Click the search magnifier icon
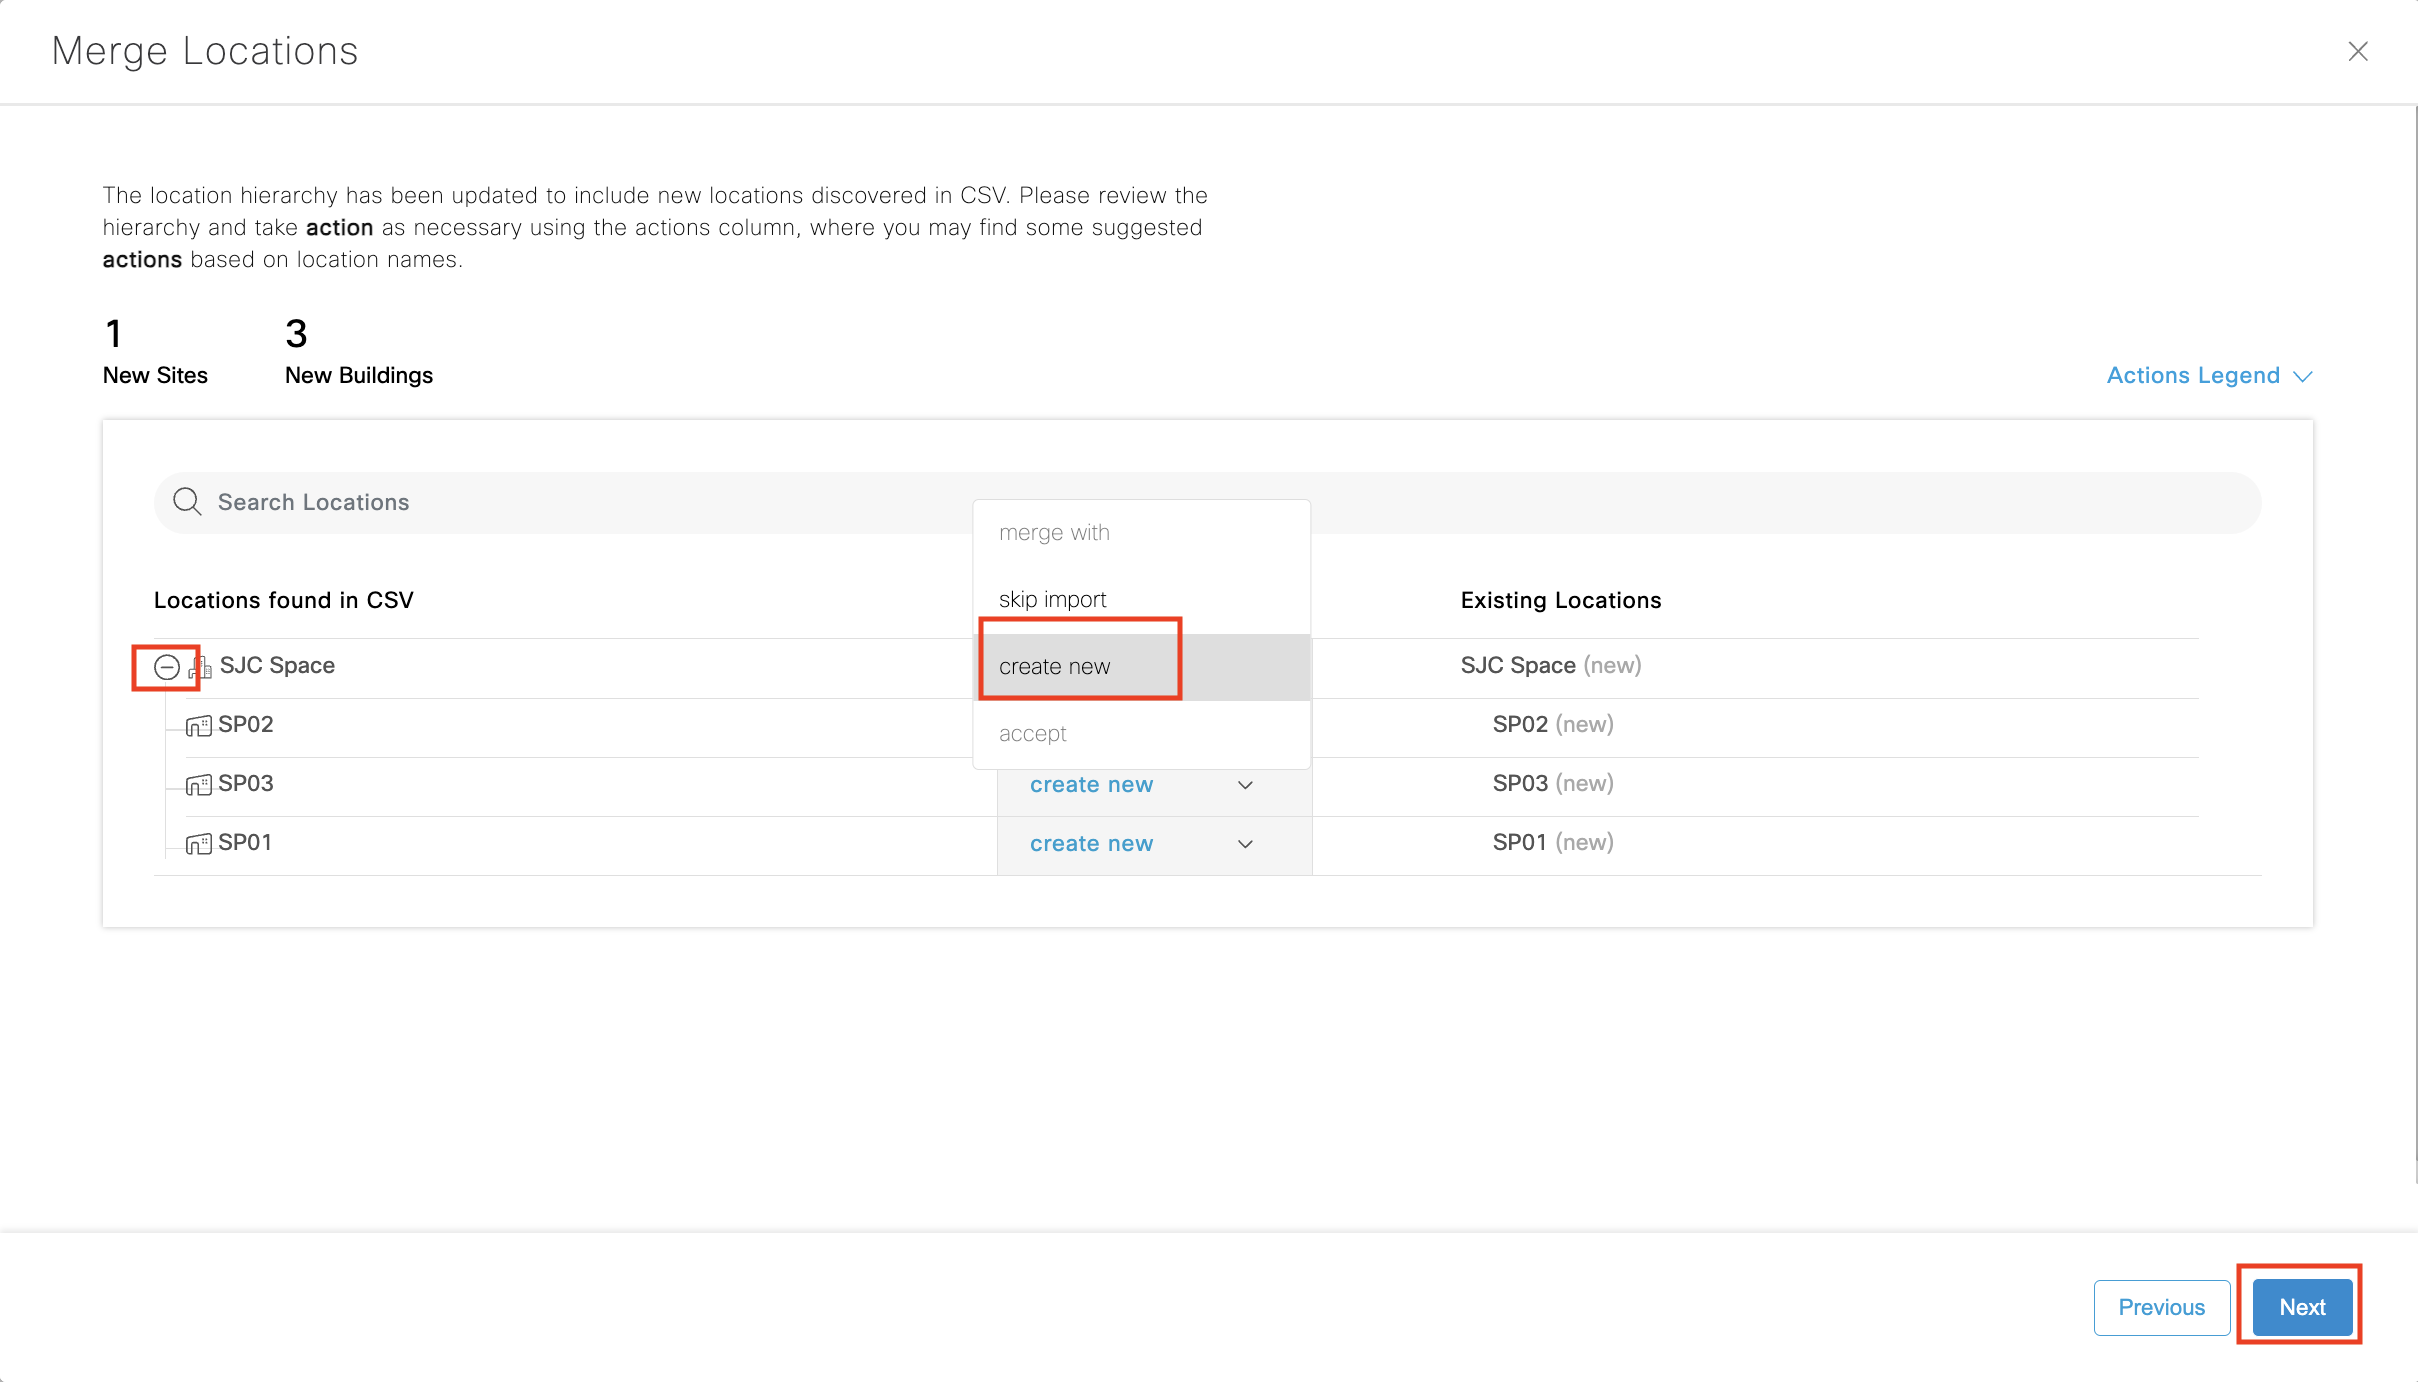This screenshot has height=1382, width=2418. [187, 501]
